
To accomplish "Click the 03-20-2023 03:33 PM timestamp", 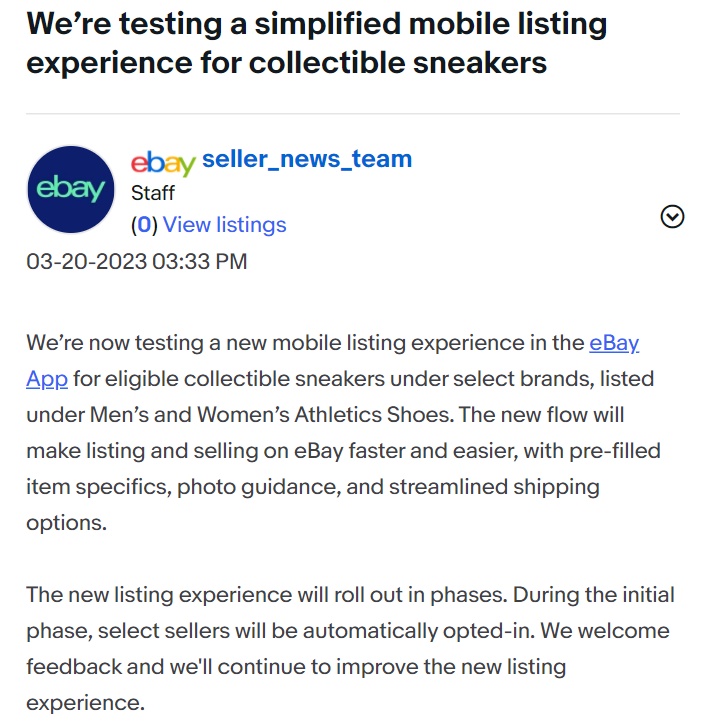I will 137,261.
